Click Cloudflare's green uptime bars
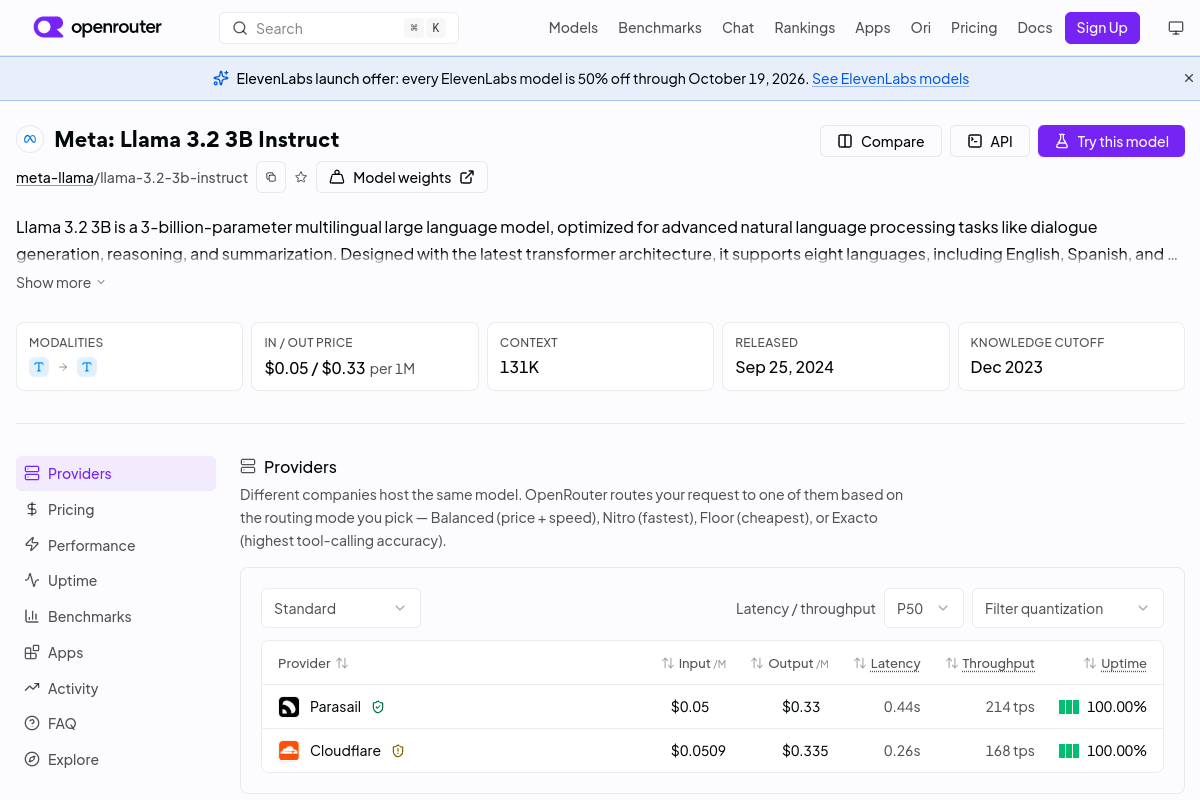 (x=1069, y=751)
